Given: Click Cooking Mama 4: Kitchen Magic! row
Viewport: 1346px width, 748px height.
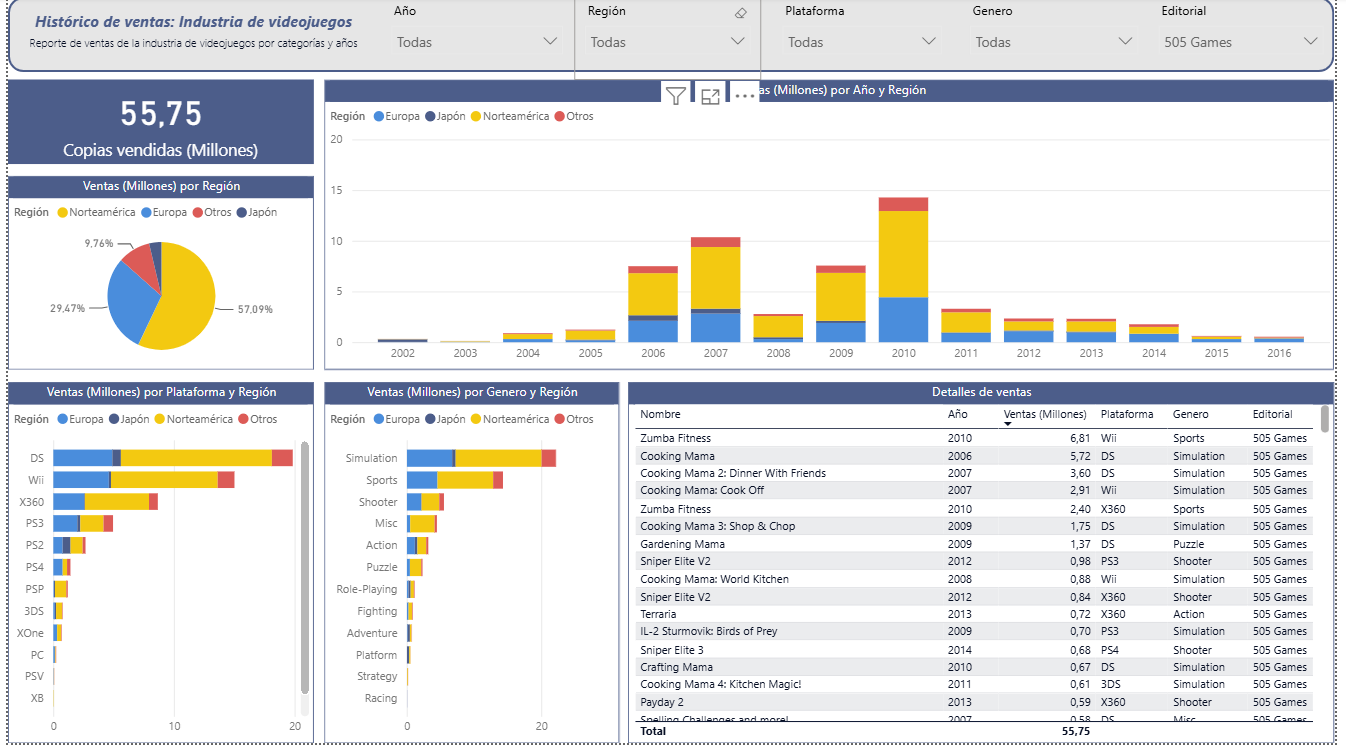Looking at the screenshot, I should click(x=974, y=684).
